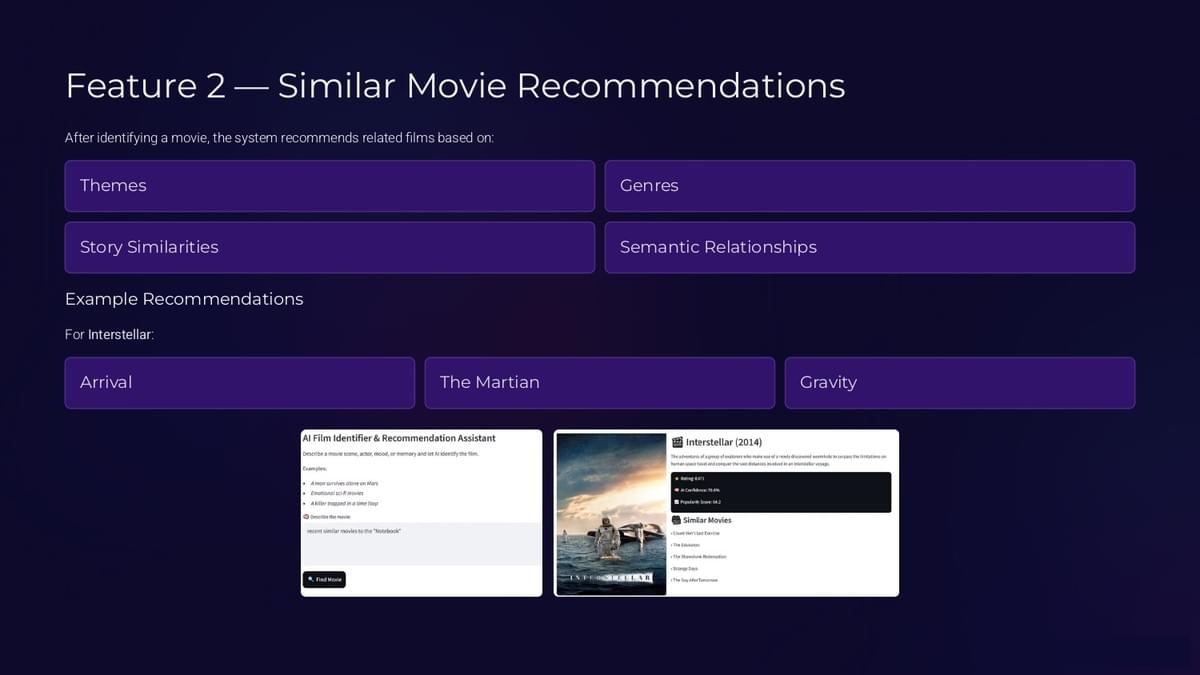This screenshot has height=675, width=1200.
Task: Click the icon next to Similar Movies
Action: point(676,520)
